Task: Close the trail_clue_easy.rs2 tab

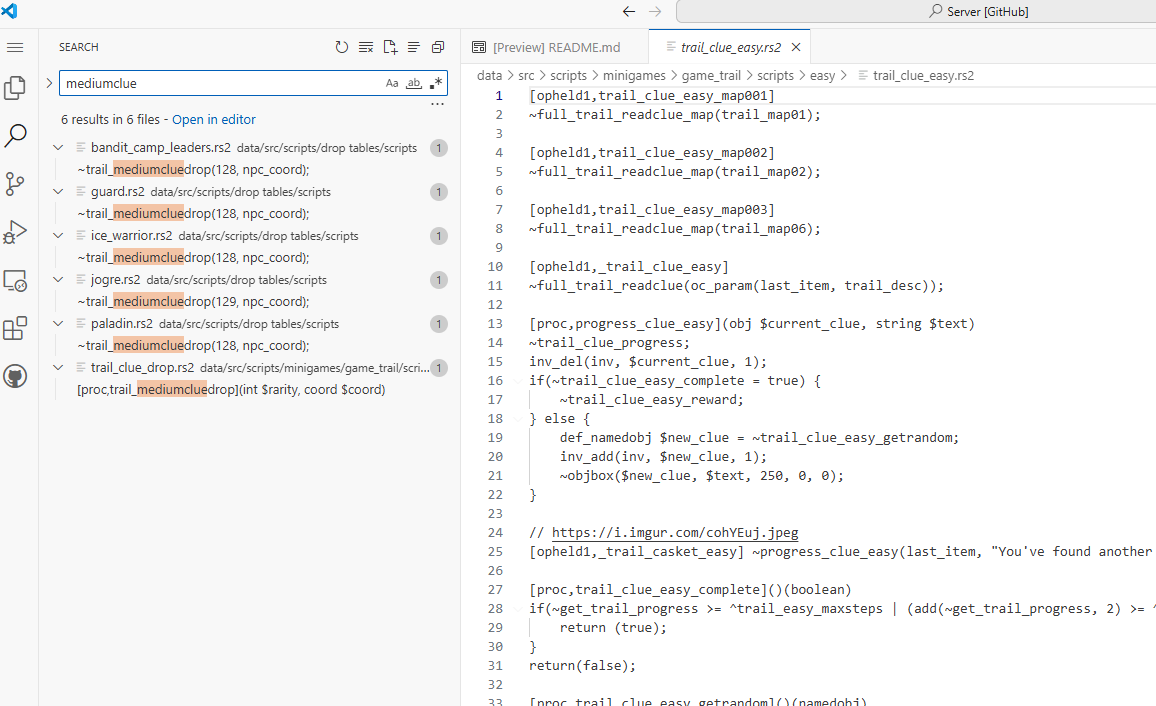Action: (x=795, y=47)
